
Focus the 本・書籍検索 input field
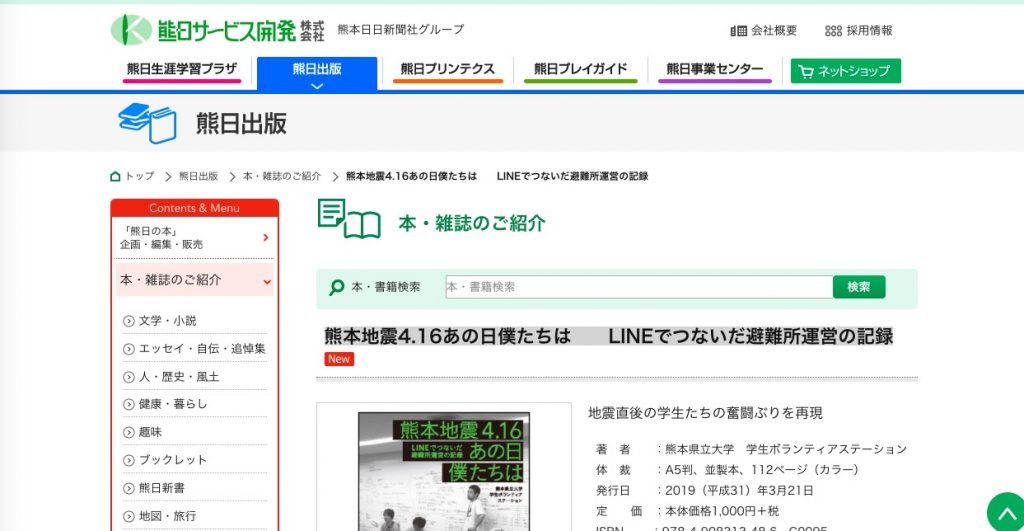pyautogui.click(x=639, y=287)
